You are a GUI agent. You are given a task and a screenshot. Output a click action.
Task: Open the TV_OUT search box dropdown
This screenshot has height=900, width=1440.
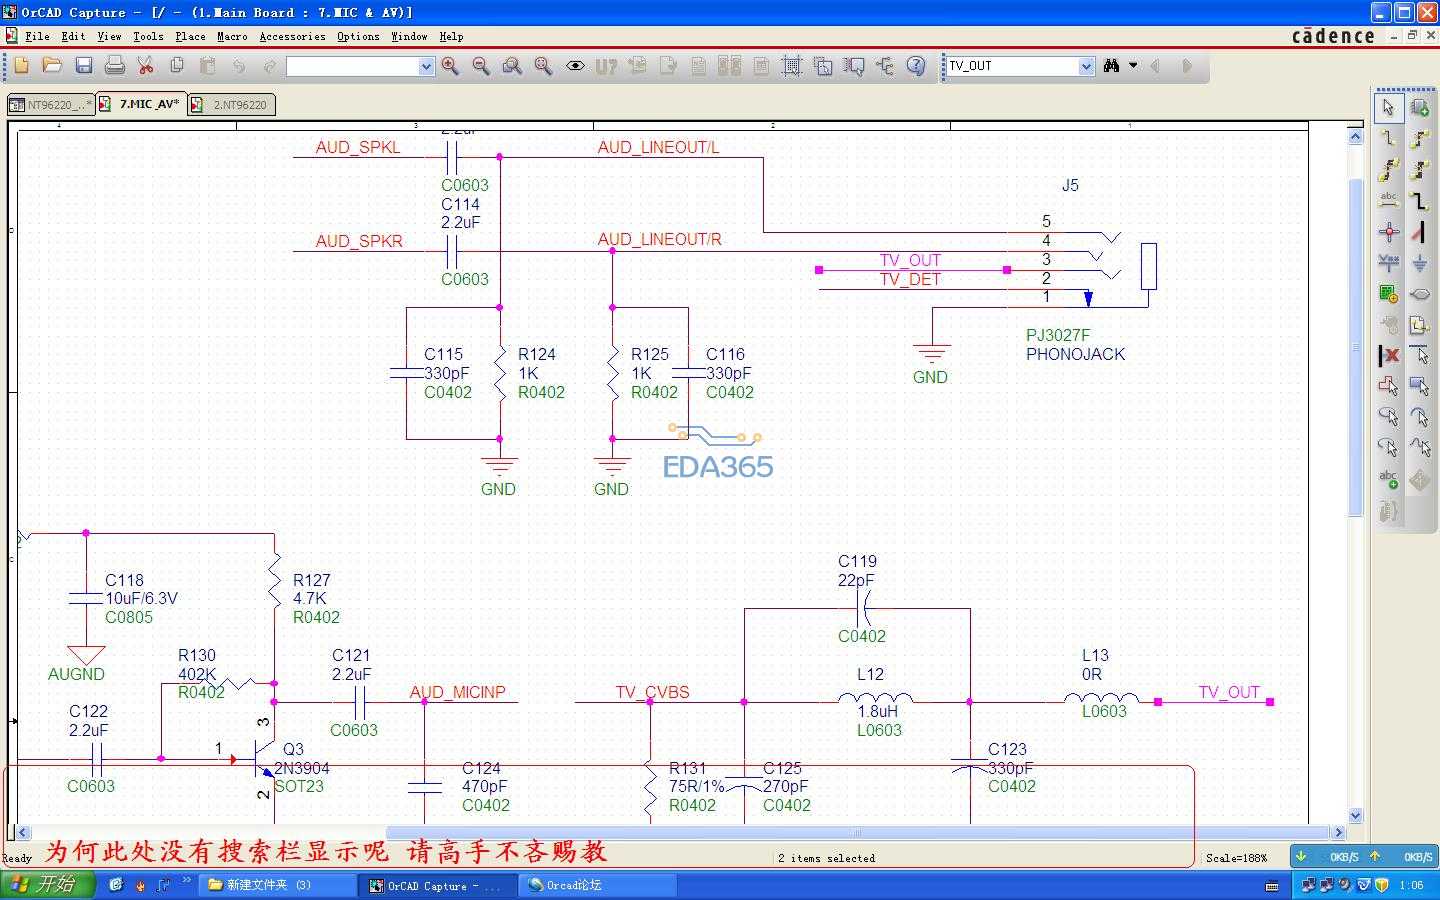click(1087, 66)
